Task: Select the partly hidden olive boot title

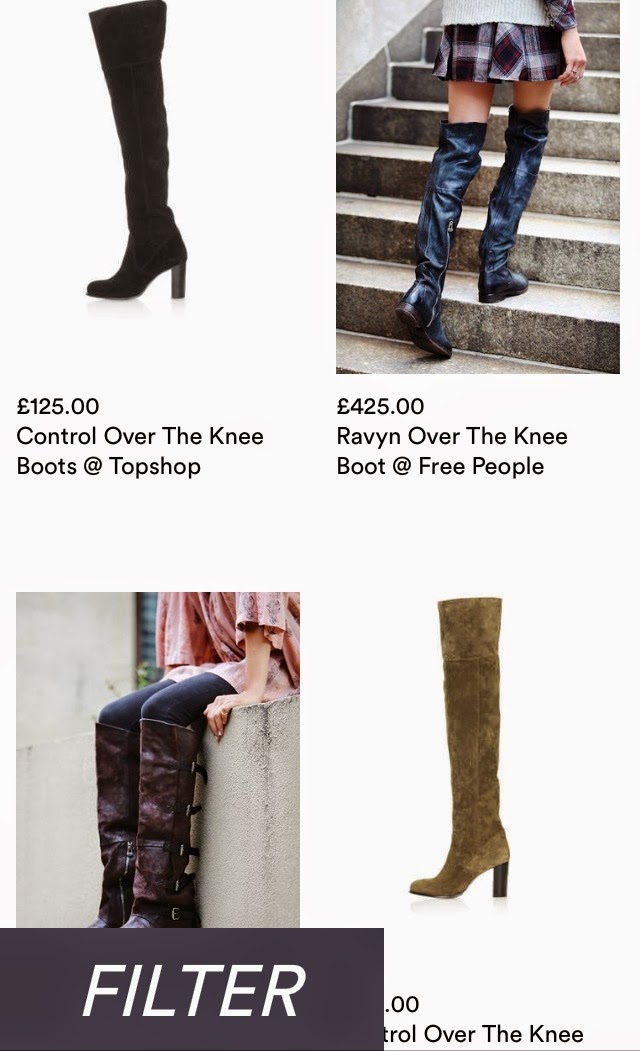Action: pyautogui.click(x=484, y=1034)
